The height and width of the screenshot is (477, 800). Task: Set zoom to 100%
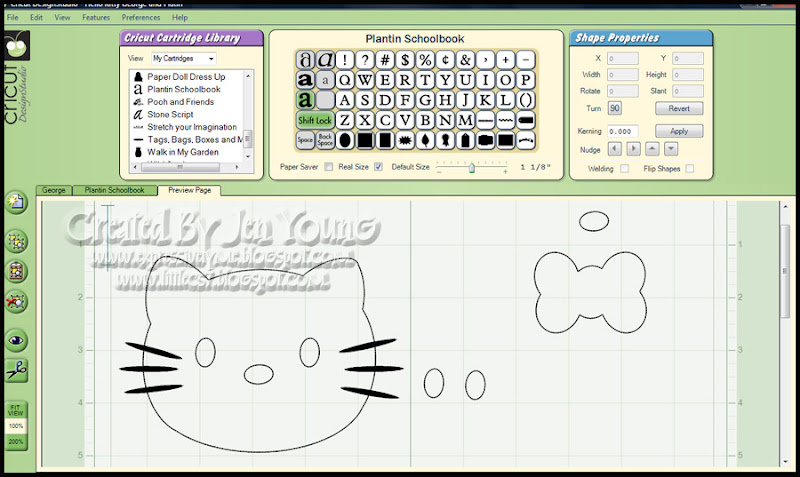point(16,426)
